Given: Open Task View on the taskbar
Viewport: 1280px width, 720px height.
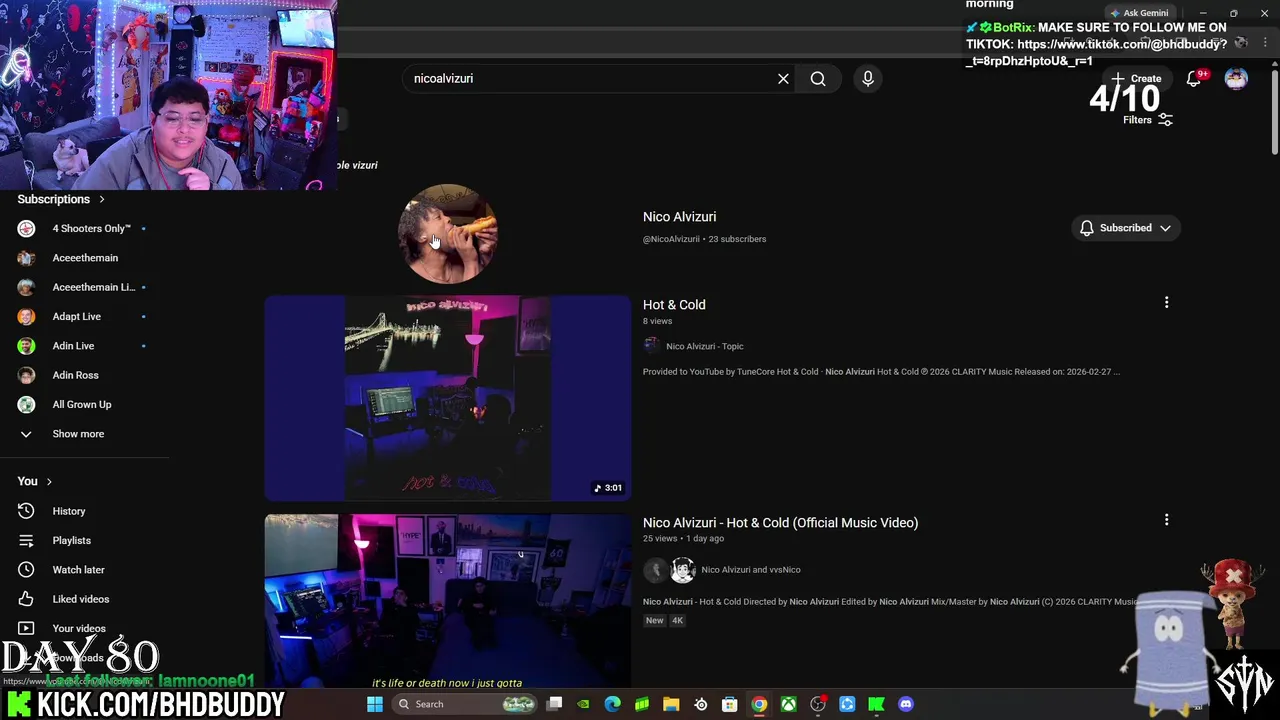Looking at the screenshot, I should (554, 704).
